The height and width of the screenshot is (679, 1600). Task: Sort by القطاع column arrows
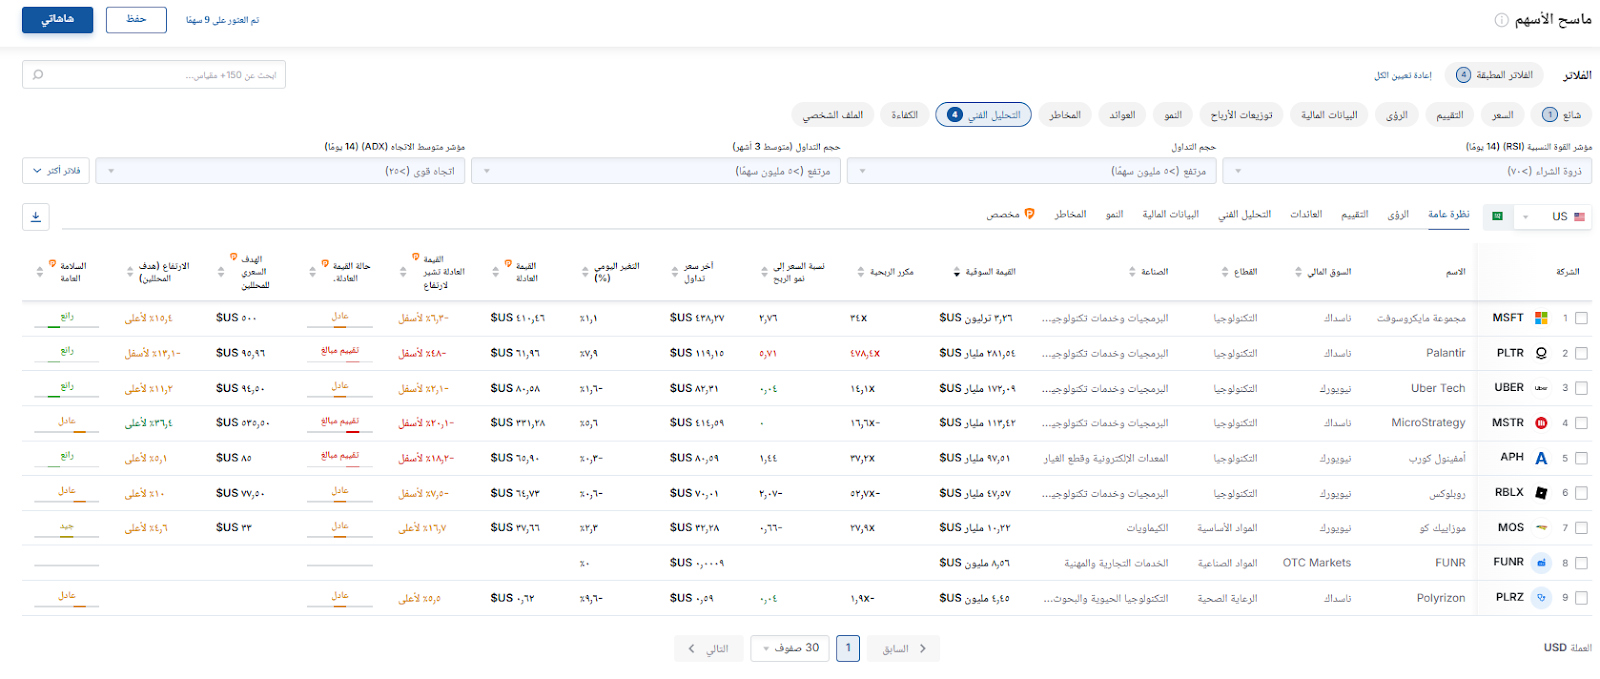point(1225,272)
